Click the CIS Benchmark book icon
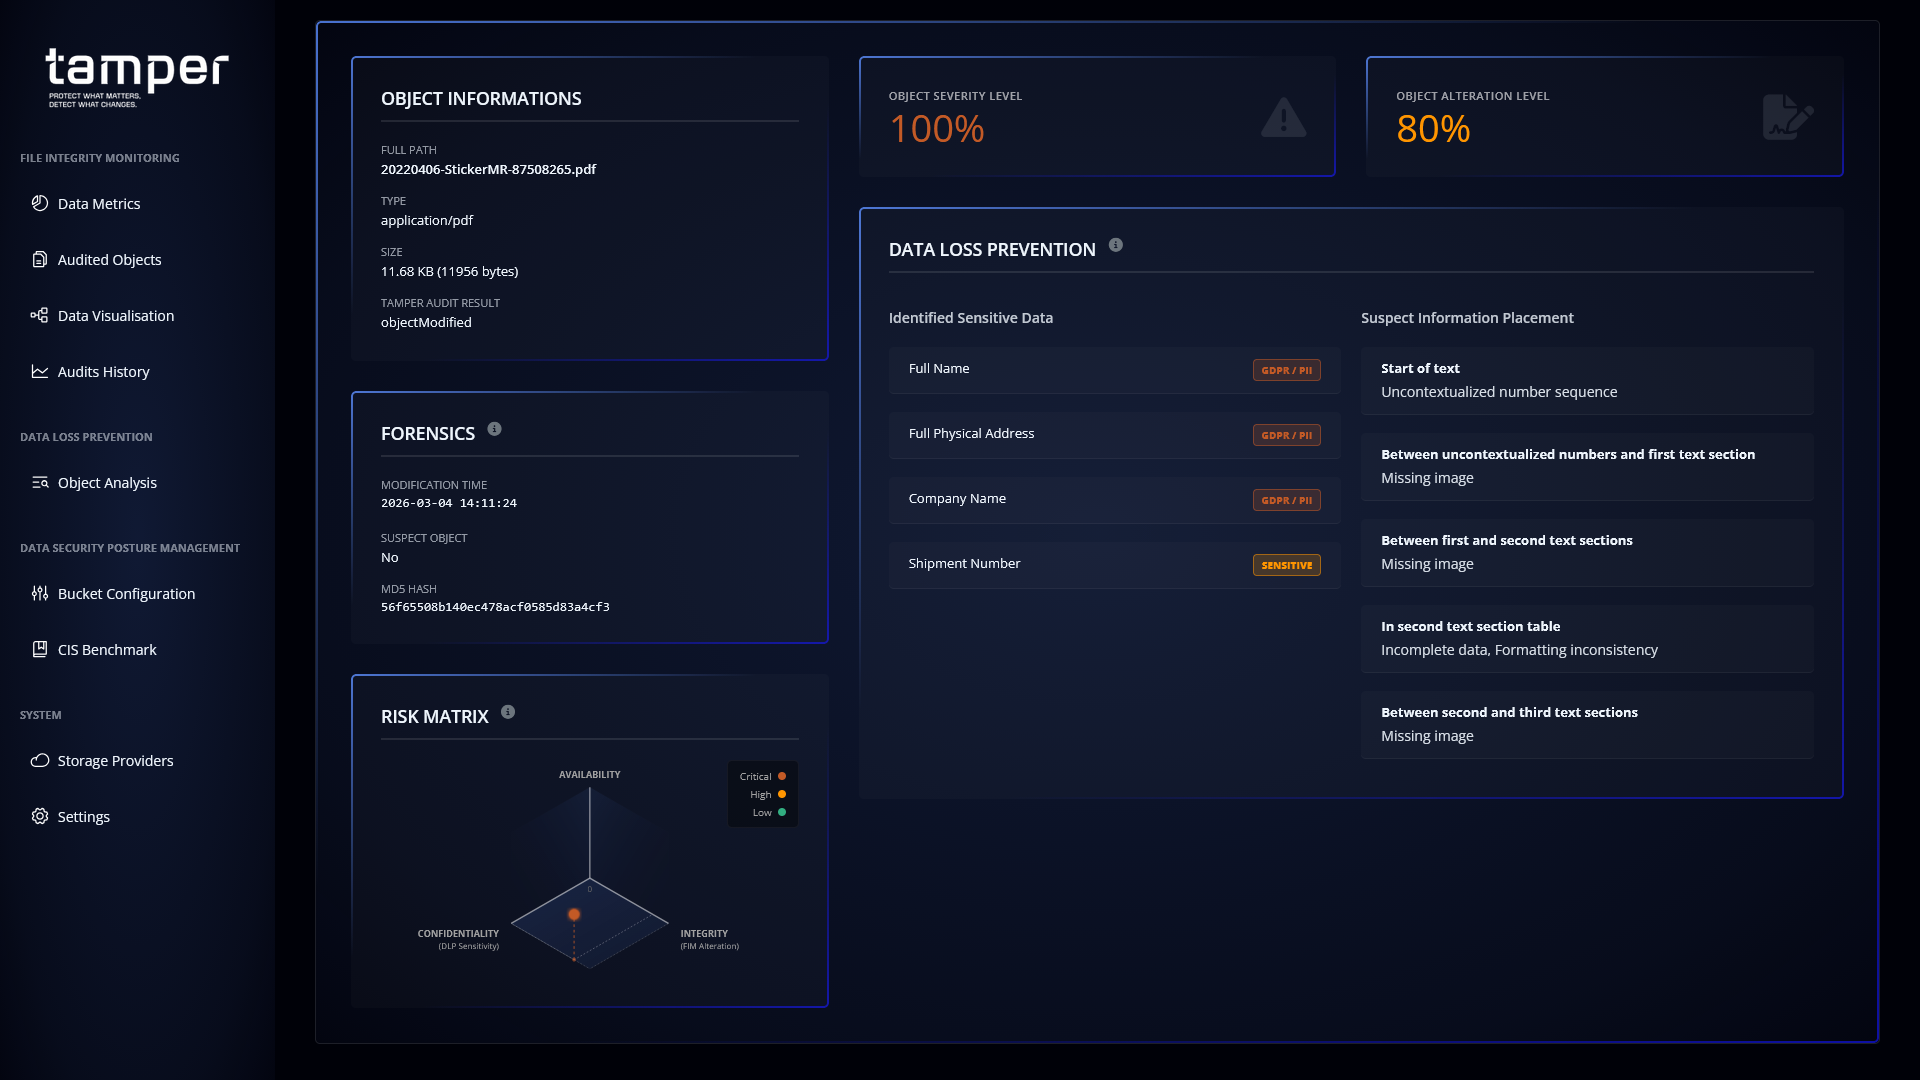Image resolution: width=1920 pixels, height=1080 pixels. coord(40,649)
